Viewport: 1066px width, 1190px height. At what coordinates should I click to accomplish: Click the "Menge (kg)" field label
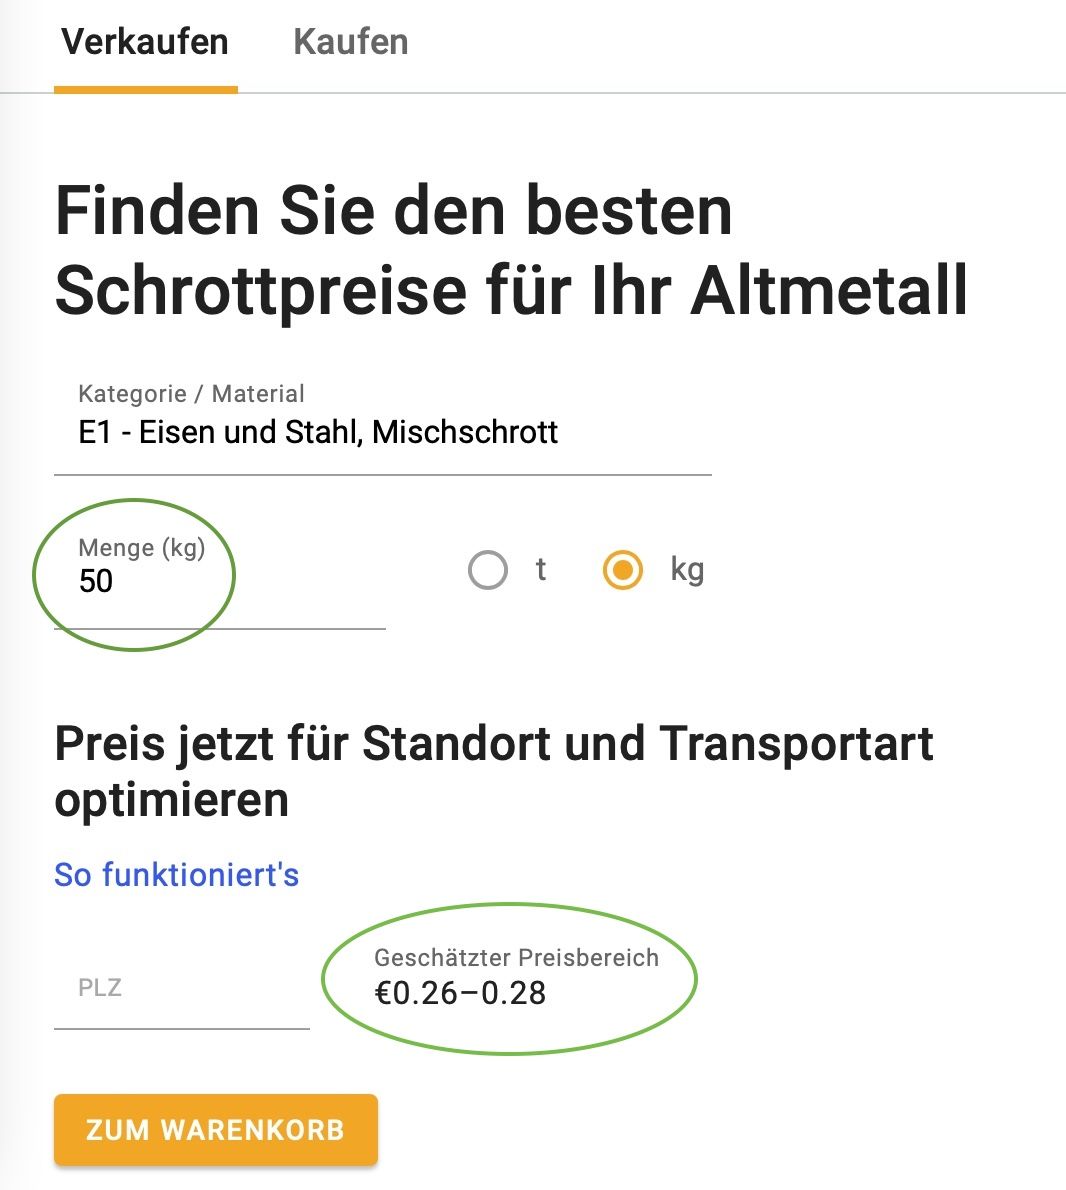point(141,548)
